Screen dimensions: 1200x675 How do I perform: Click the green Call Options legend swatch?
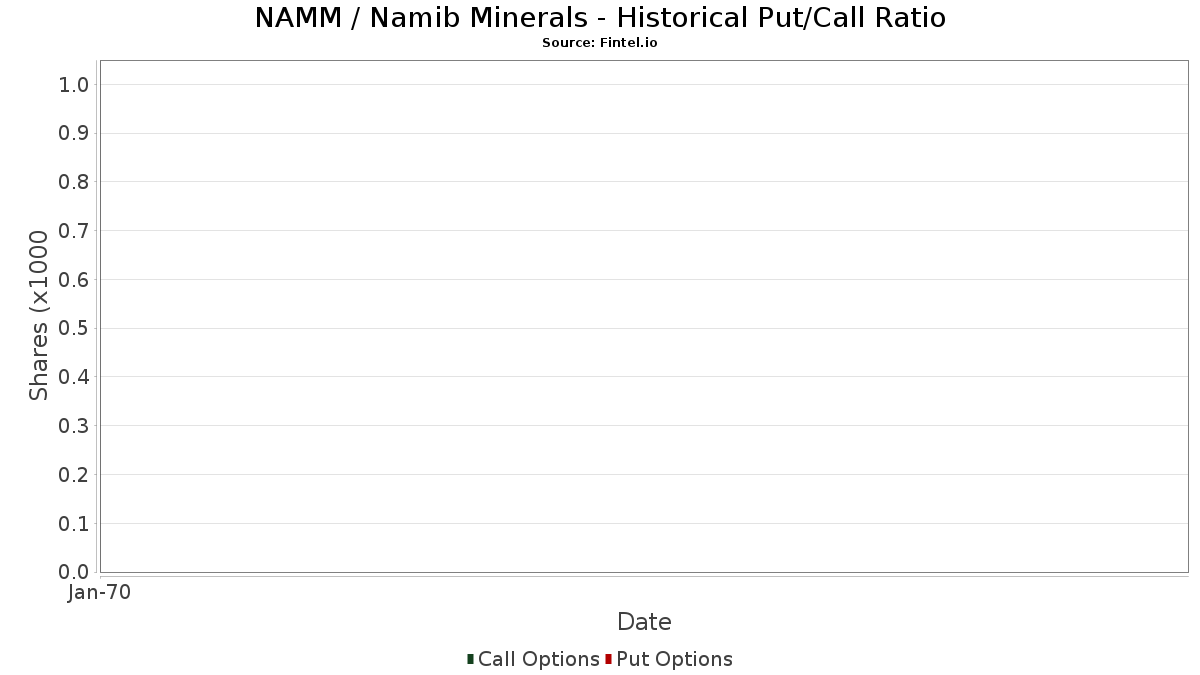tap(470, 659)
